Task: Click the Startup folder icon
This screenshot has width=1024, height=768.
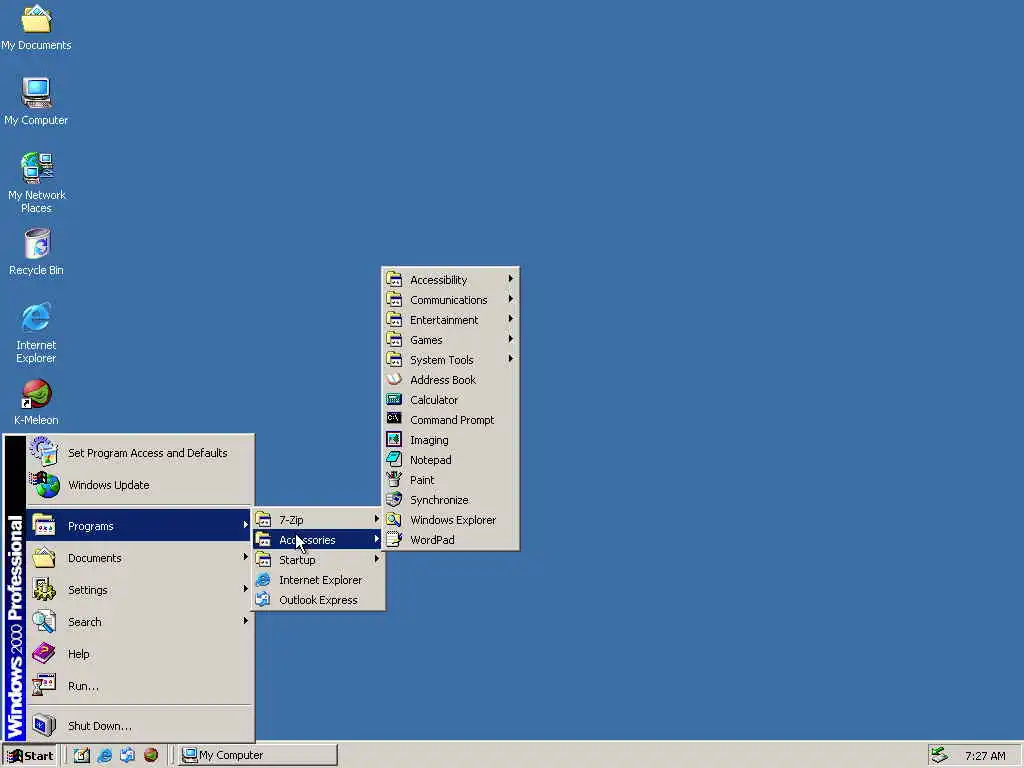Action: tap(263, 559)
